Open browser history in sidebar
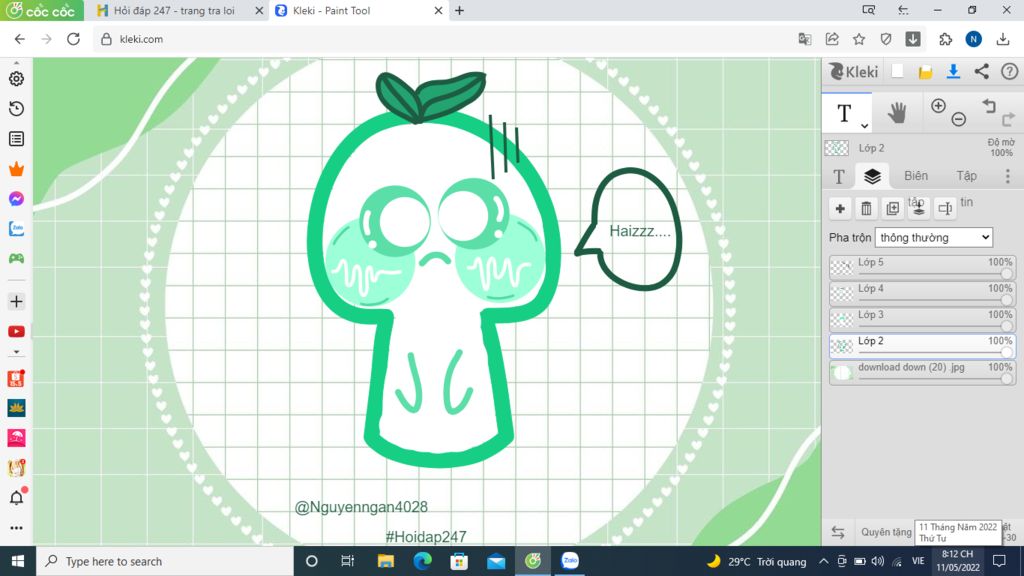 [16, 108]
